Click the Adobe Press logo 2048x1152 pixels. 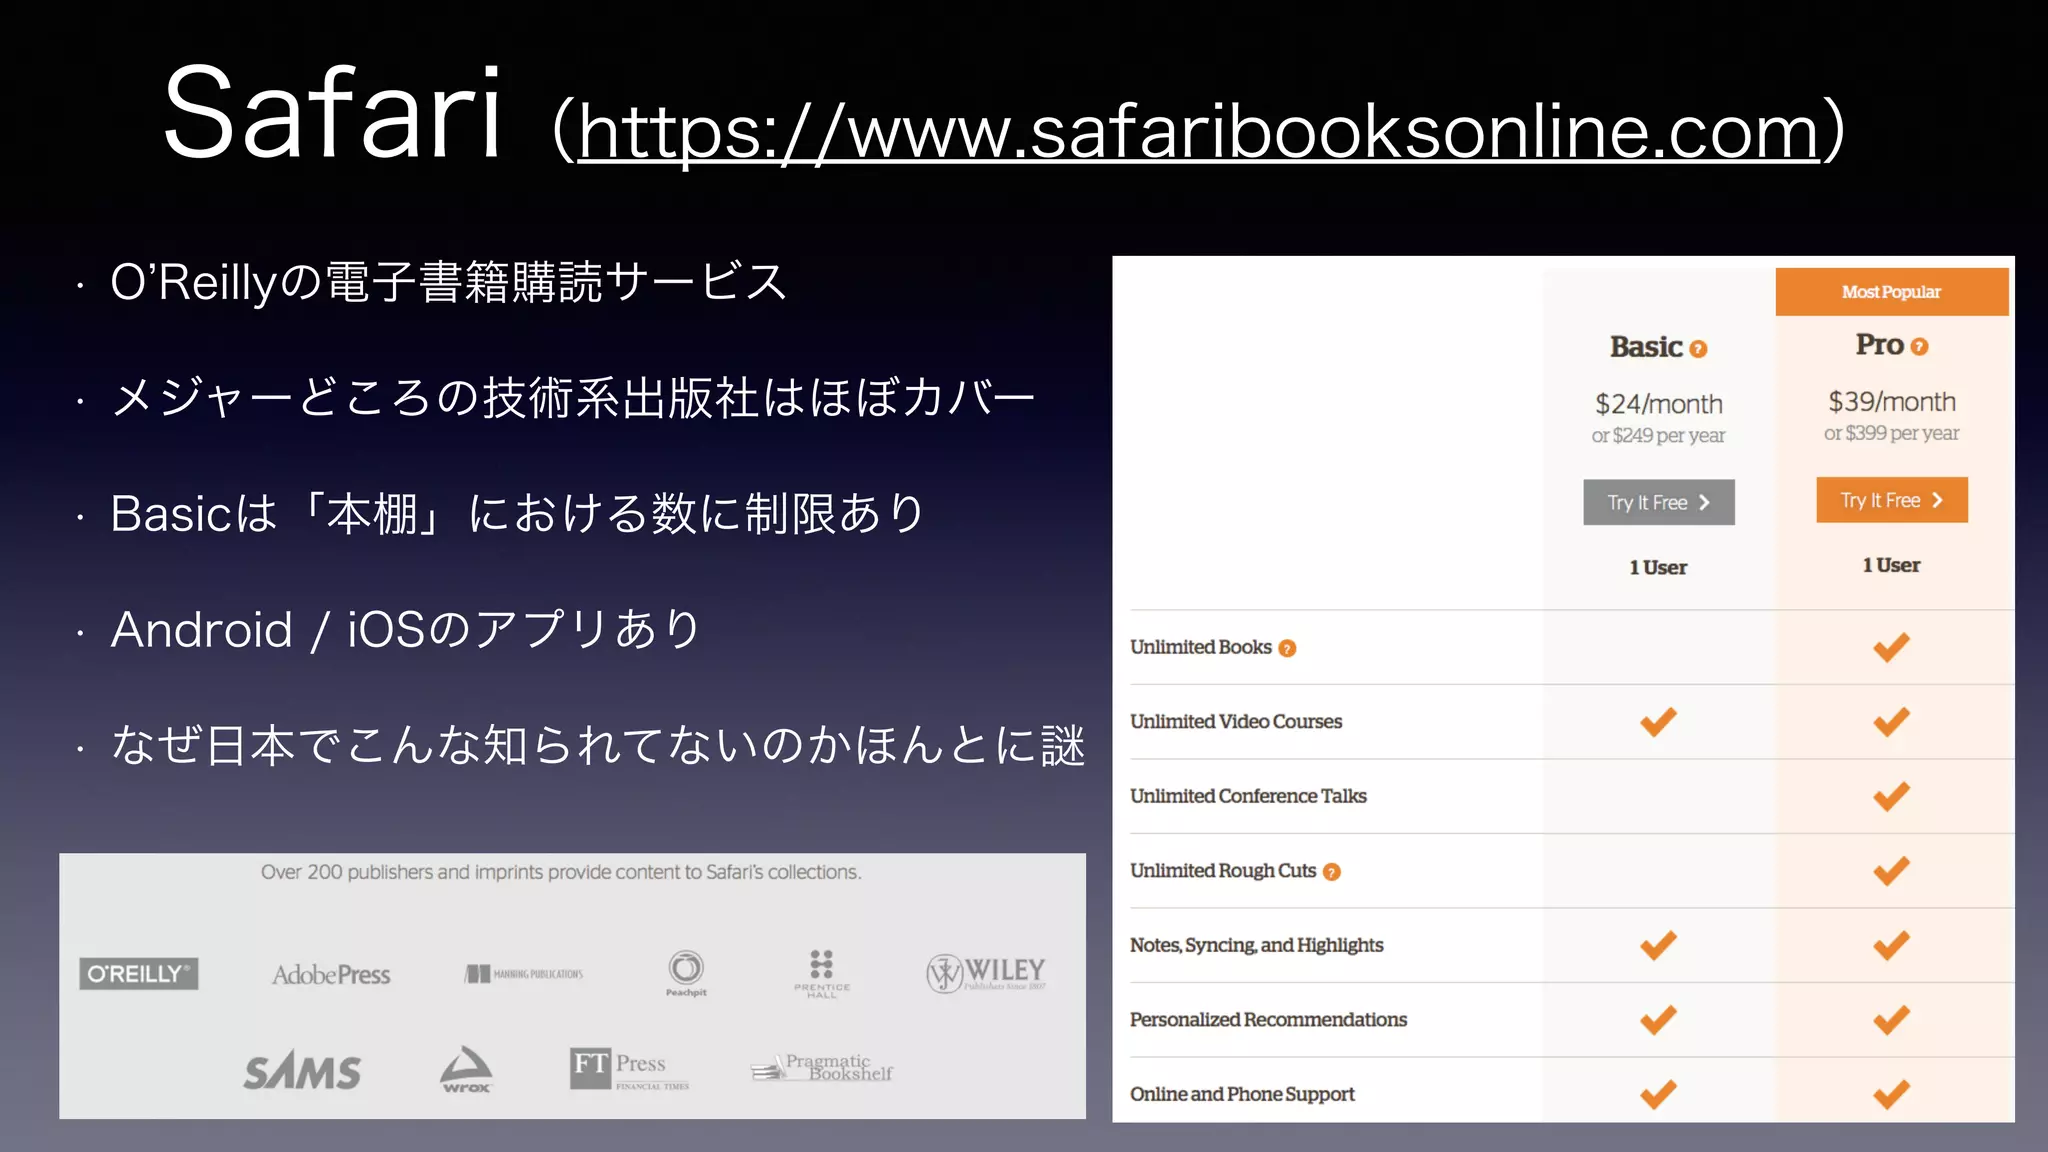pos(331,974)
